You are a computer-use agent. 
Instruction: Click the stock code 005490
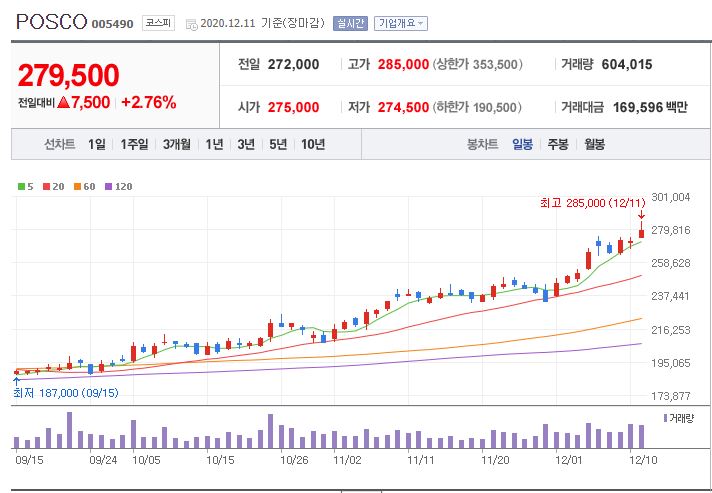pyautogui.click(x=113, y=24)
